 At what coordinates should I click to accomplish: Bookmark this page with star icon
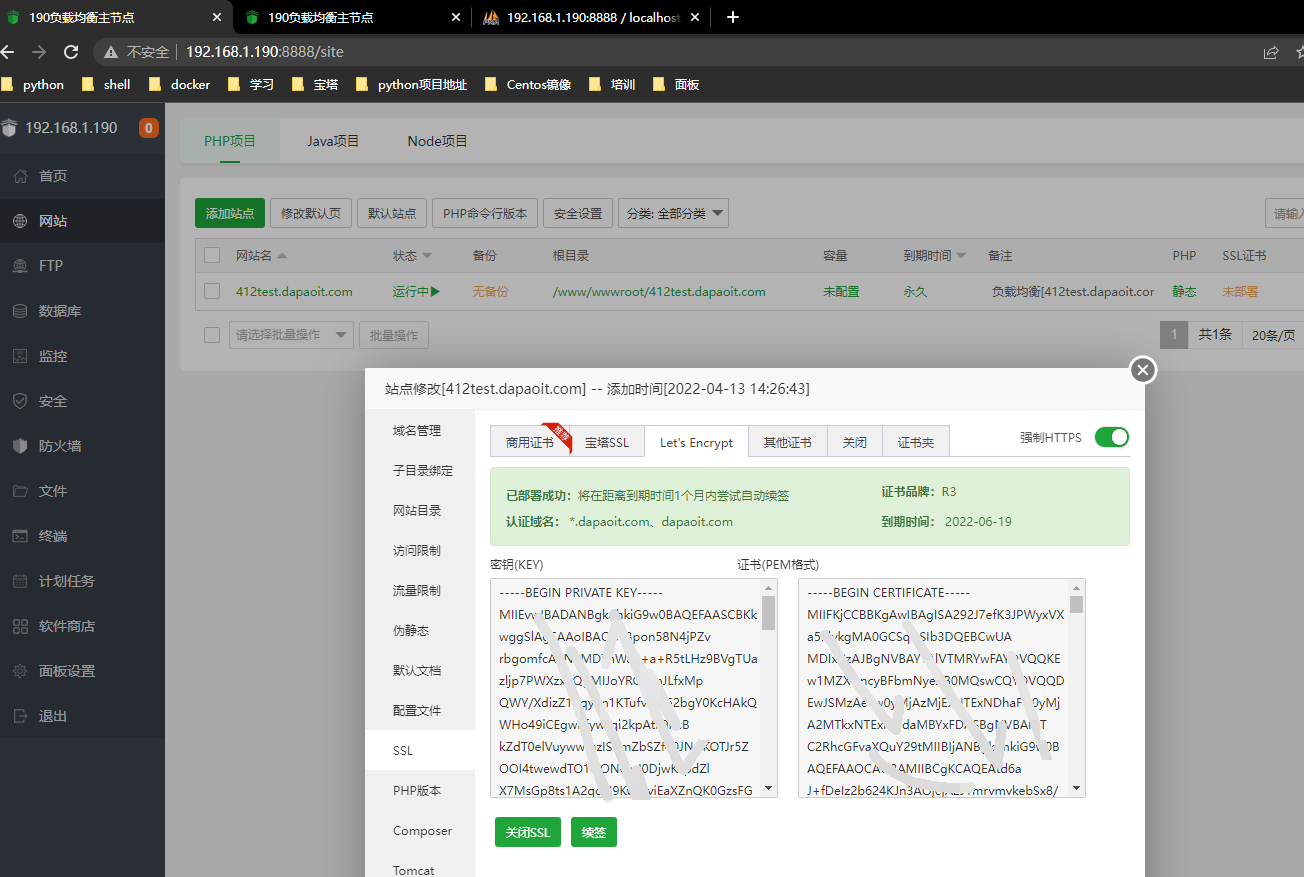pyautogui.click(x=1299, y=51)
